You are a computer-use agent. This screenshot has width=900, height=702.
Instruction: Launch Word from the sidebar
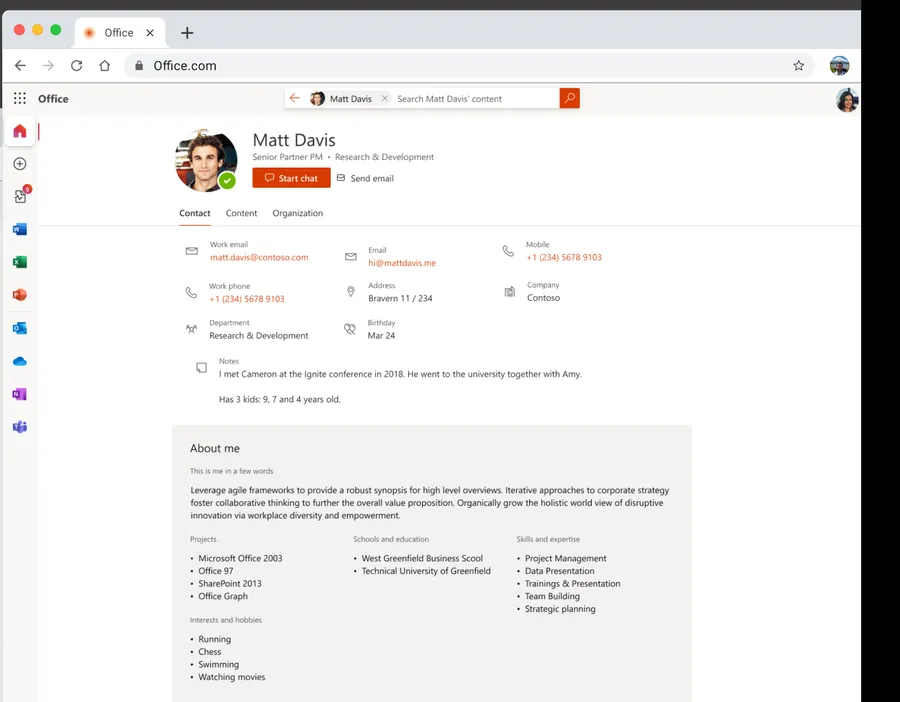coord(20,229)
